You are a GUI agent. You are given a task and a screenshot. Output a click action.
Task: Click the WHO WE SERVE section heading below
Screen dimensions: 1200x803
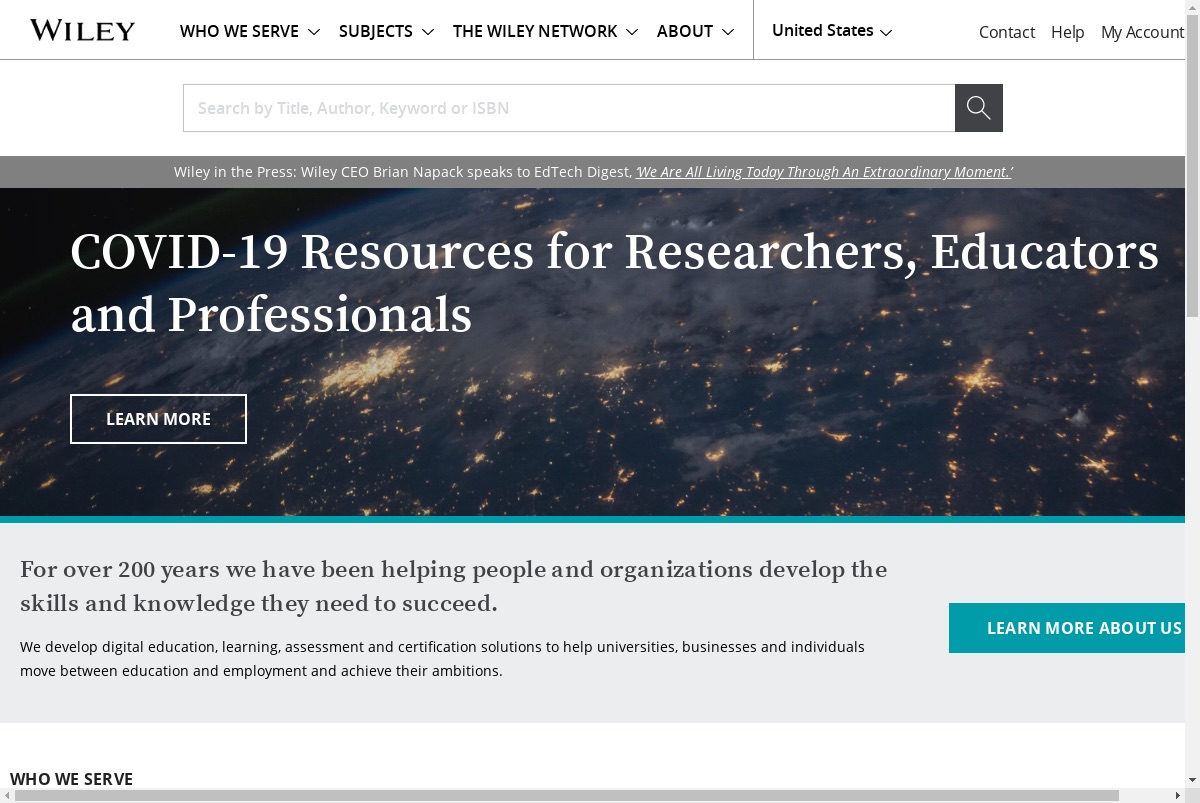(x=71, y=779)
